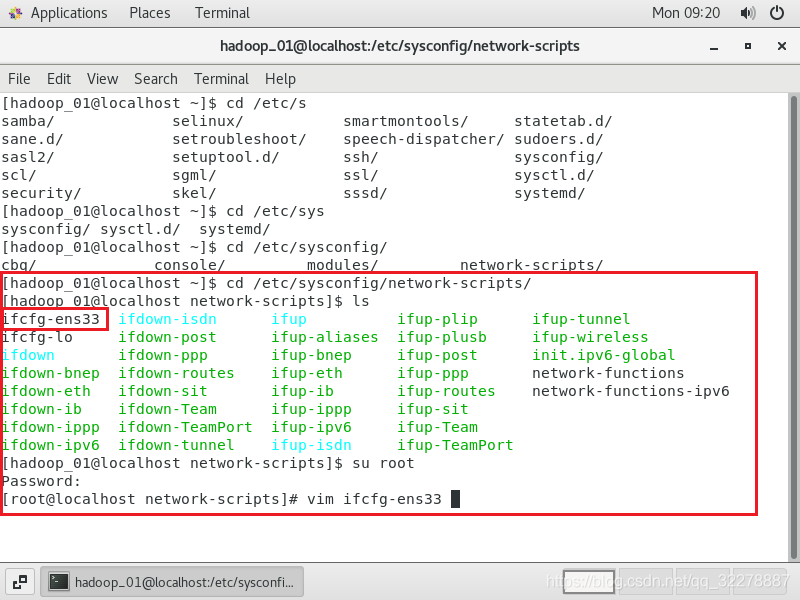The height and width of the screenshot is (600, 800).
Task: Click the terminal vertical scrollbar
Action: (794, 327)
